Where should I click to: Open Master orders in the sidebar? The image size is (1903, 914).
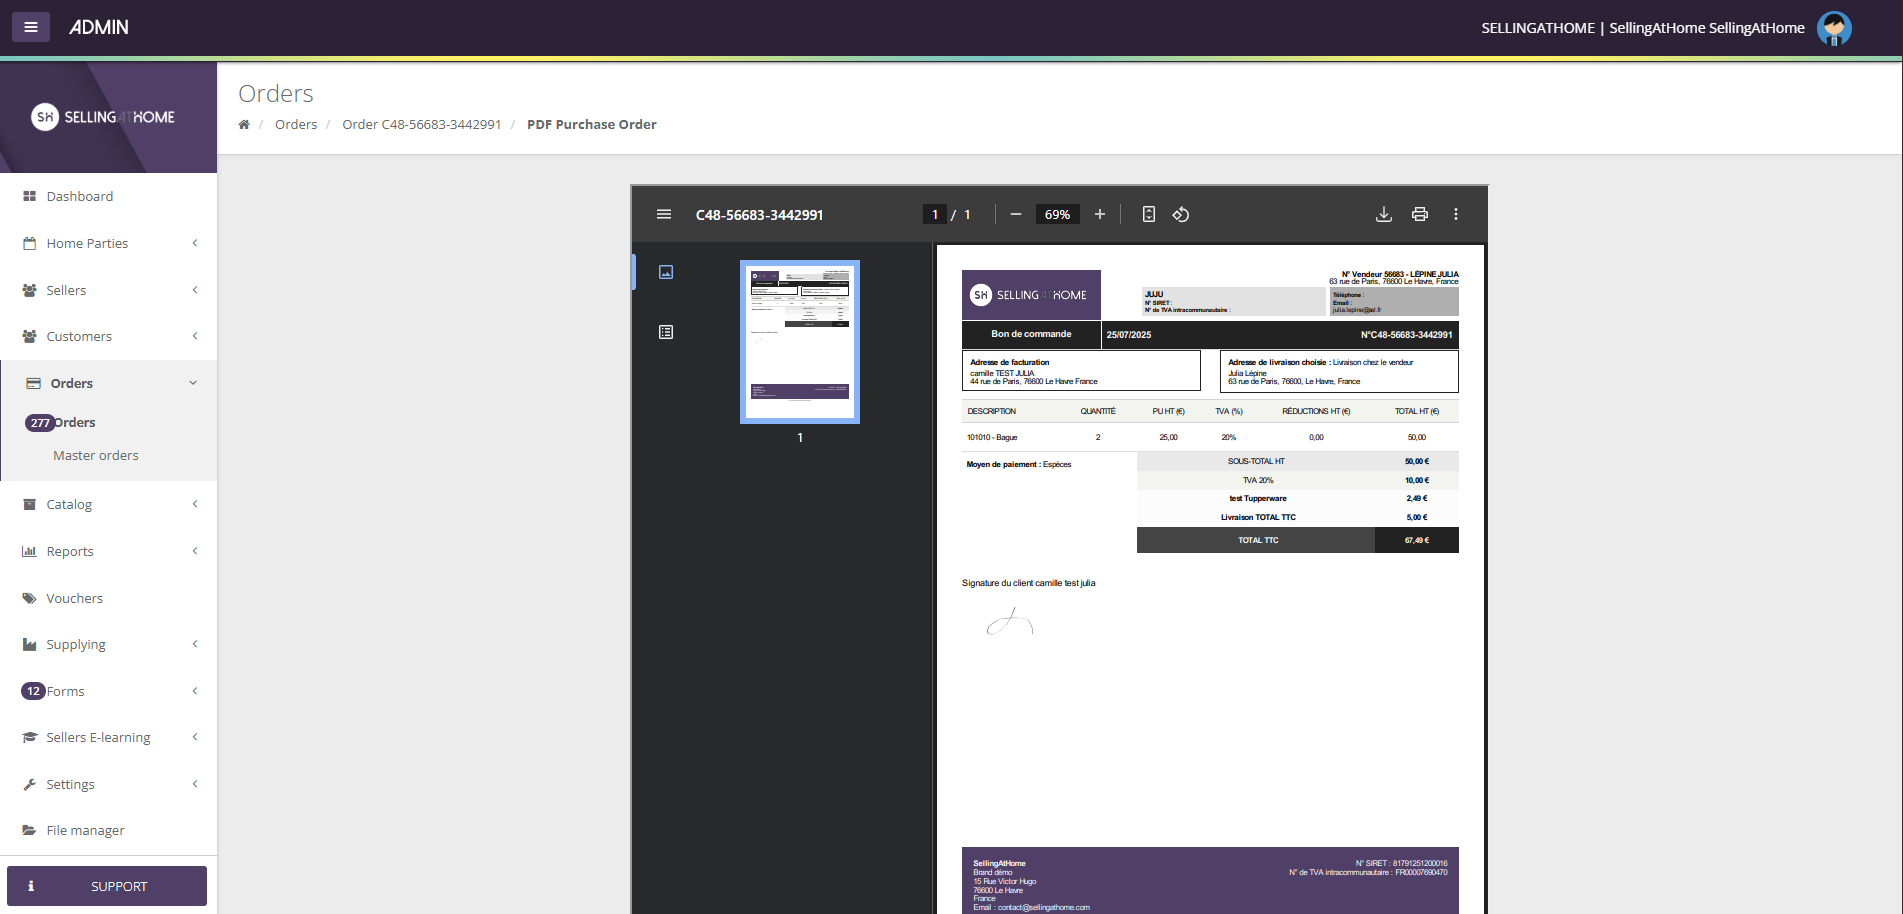click(96, 455)
